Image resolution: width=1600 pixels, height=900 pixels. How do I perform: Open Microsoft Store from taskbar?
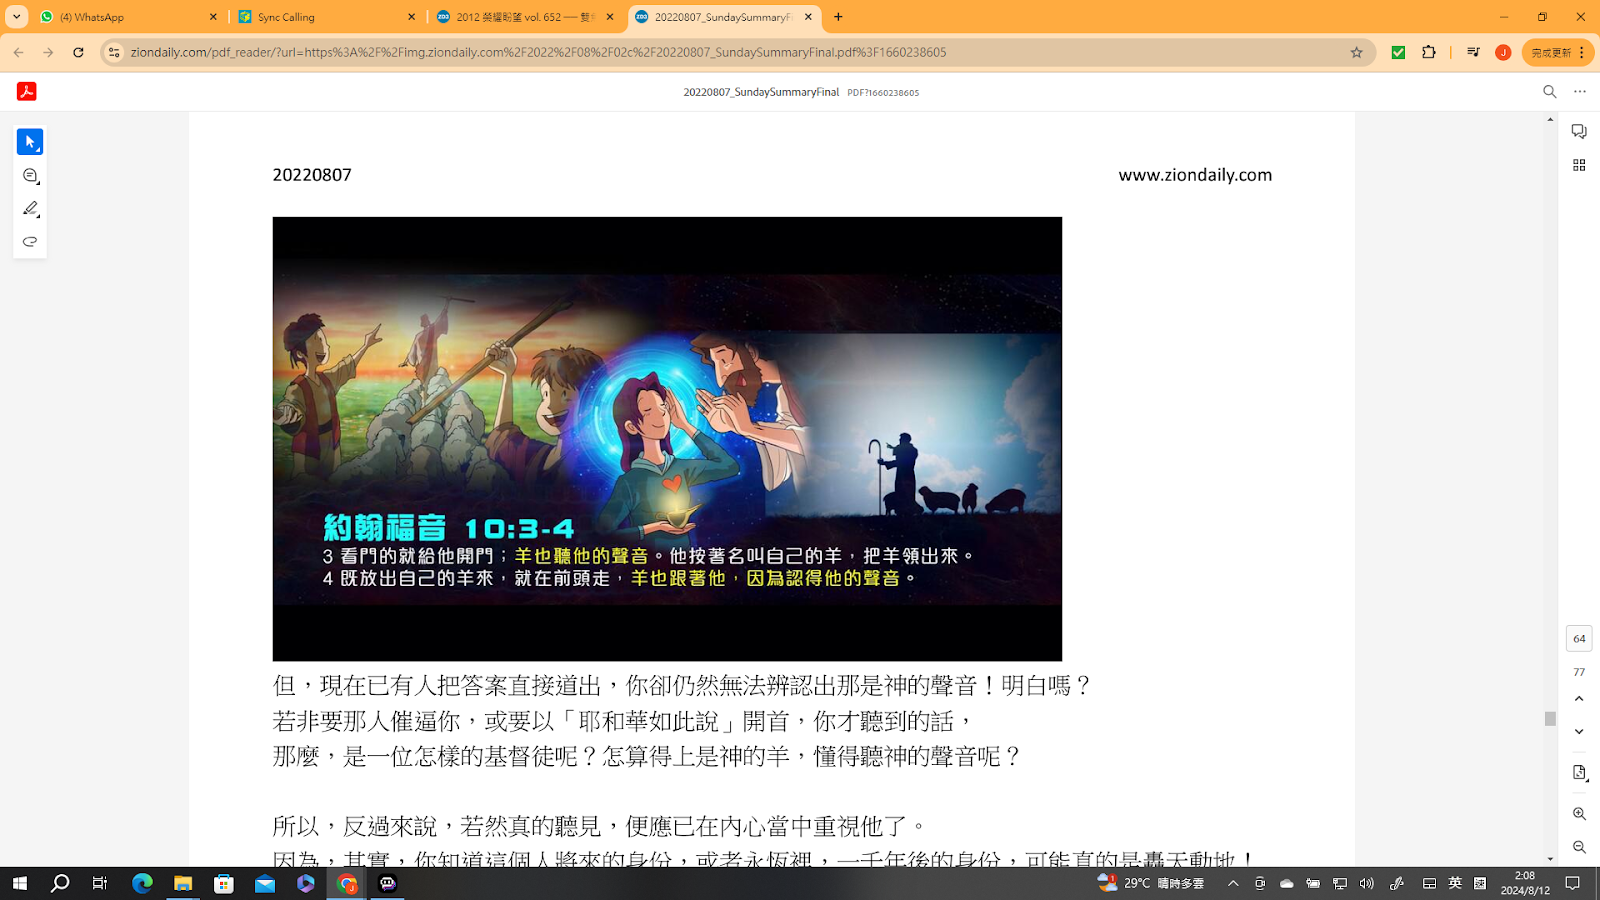point(224,883)
